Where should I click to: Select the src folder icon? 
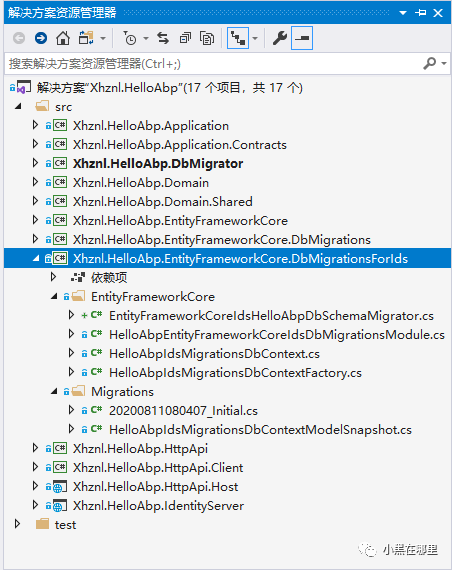point(42,106)
